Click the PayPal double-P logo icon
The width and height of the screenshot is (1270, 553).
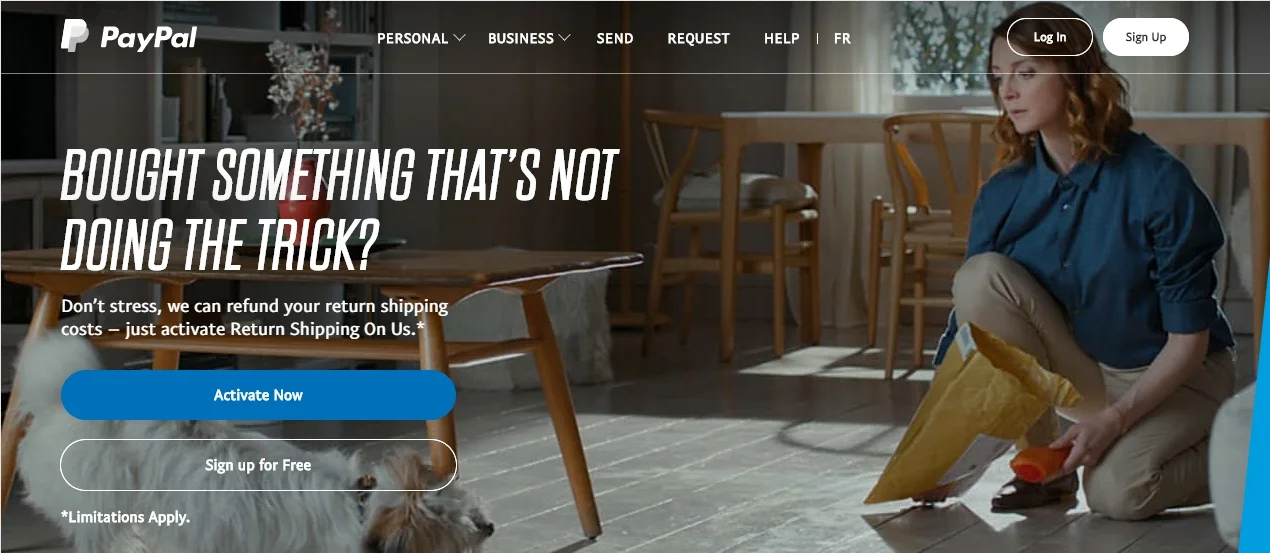coord(74,35)
